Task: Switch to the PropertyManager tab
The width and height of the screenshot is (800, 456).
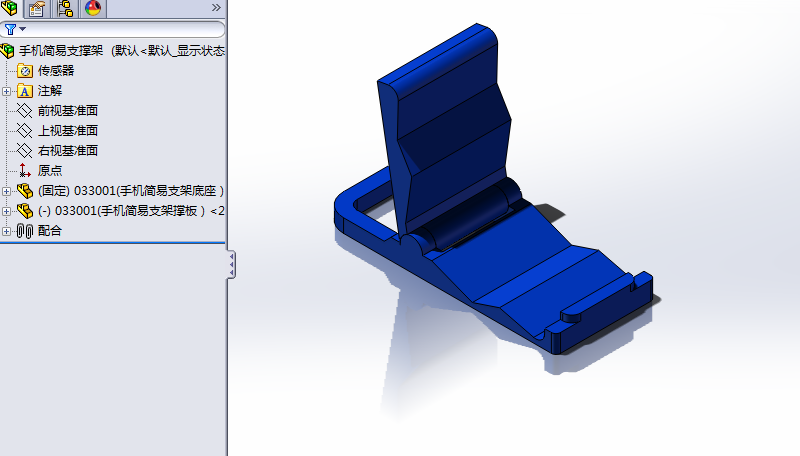Action: [x=37, y=8]
